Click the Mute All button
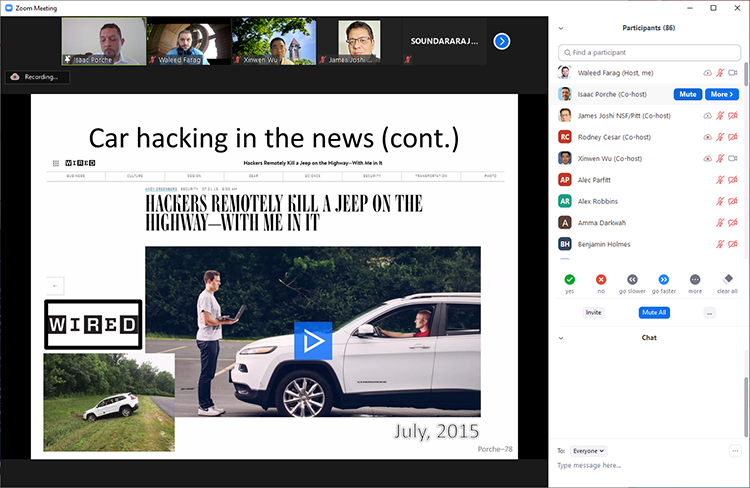The image size is (750, 488). 654,312
